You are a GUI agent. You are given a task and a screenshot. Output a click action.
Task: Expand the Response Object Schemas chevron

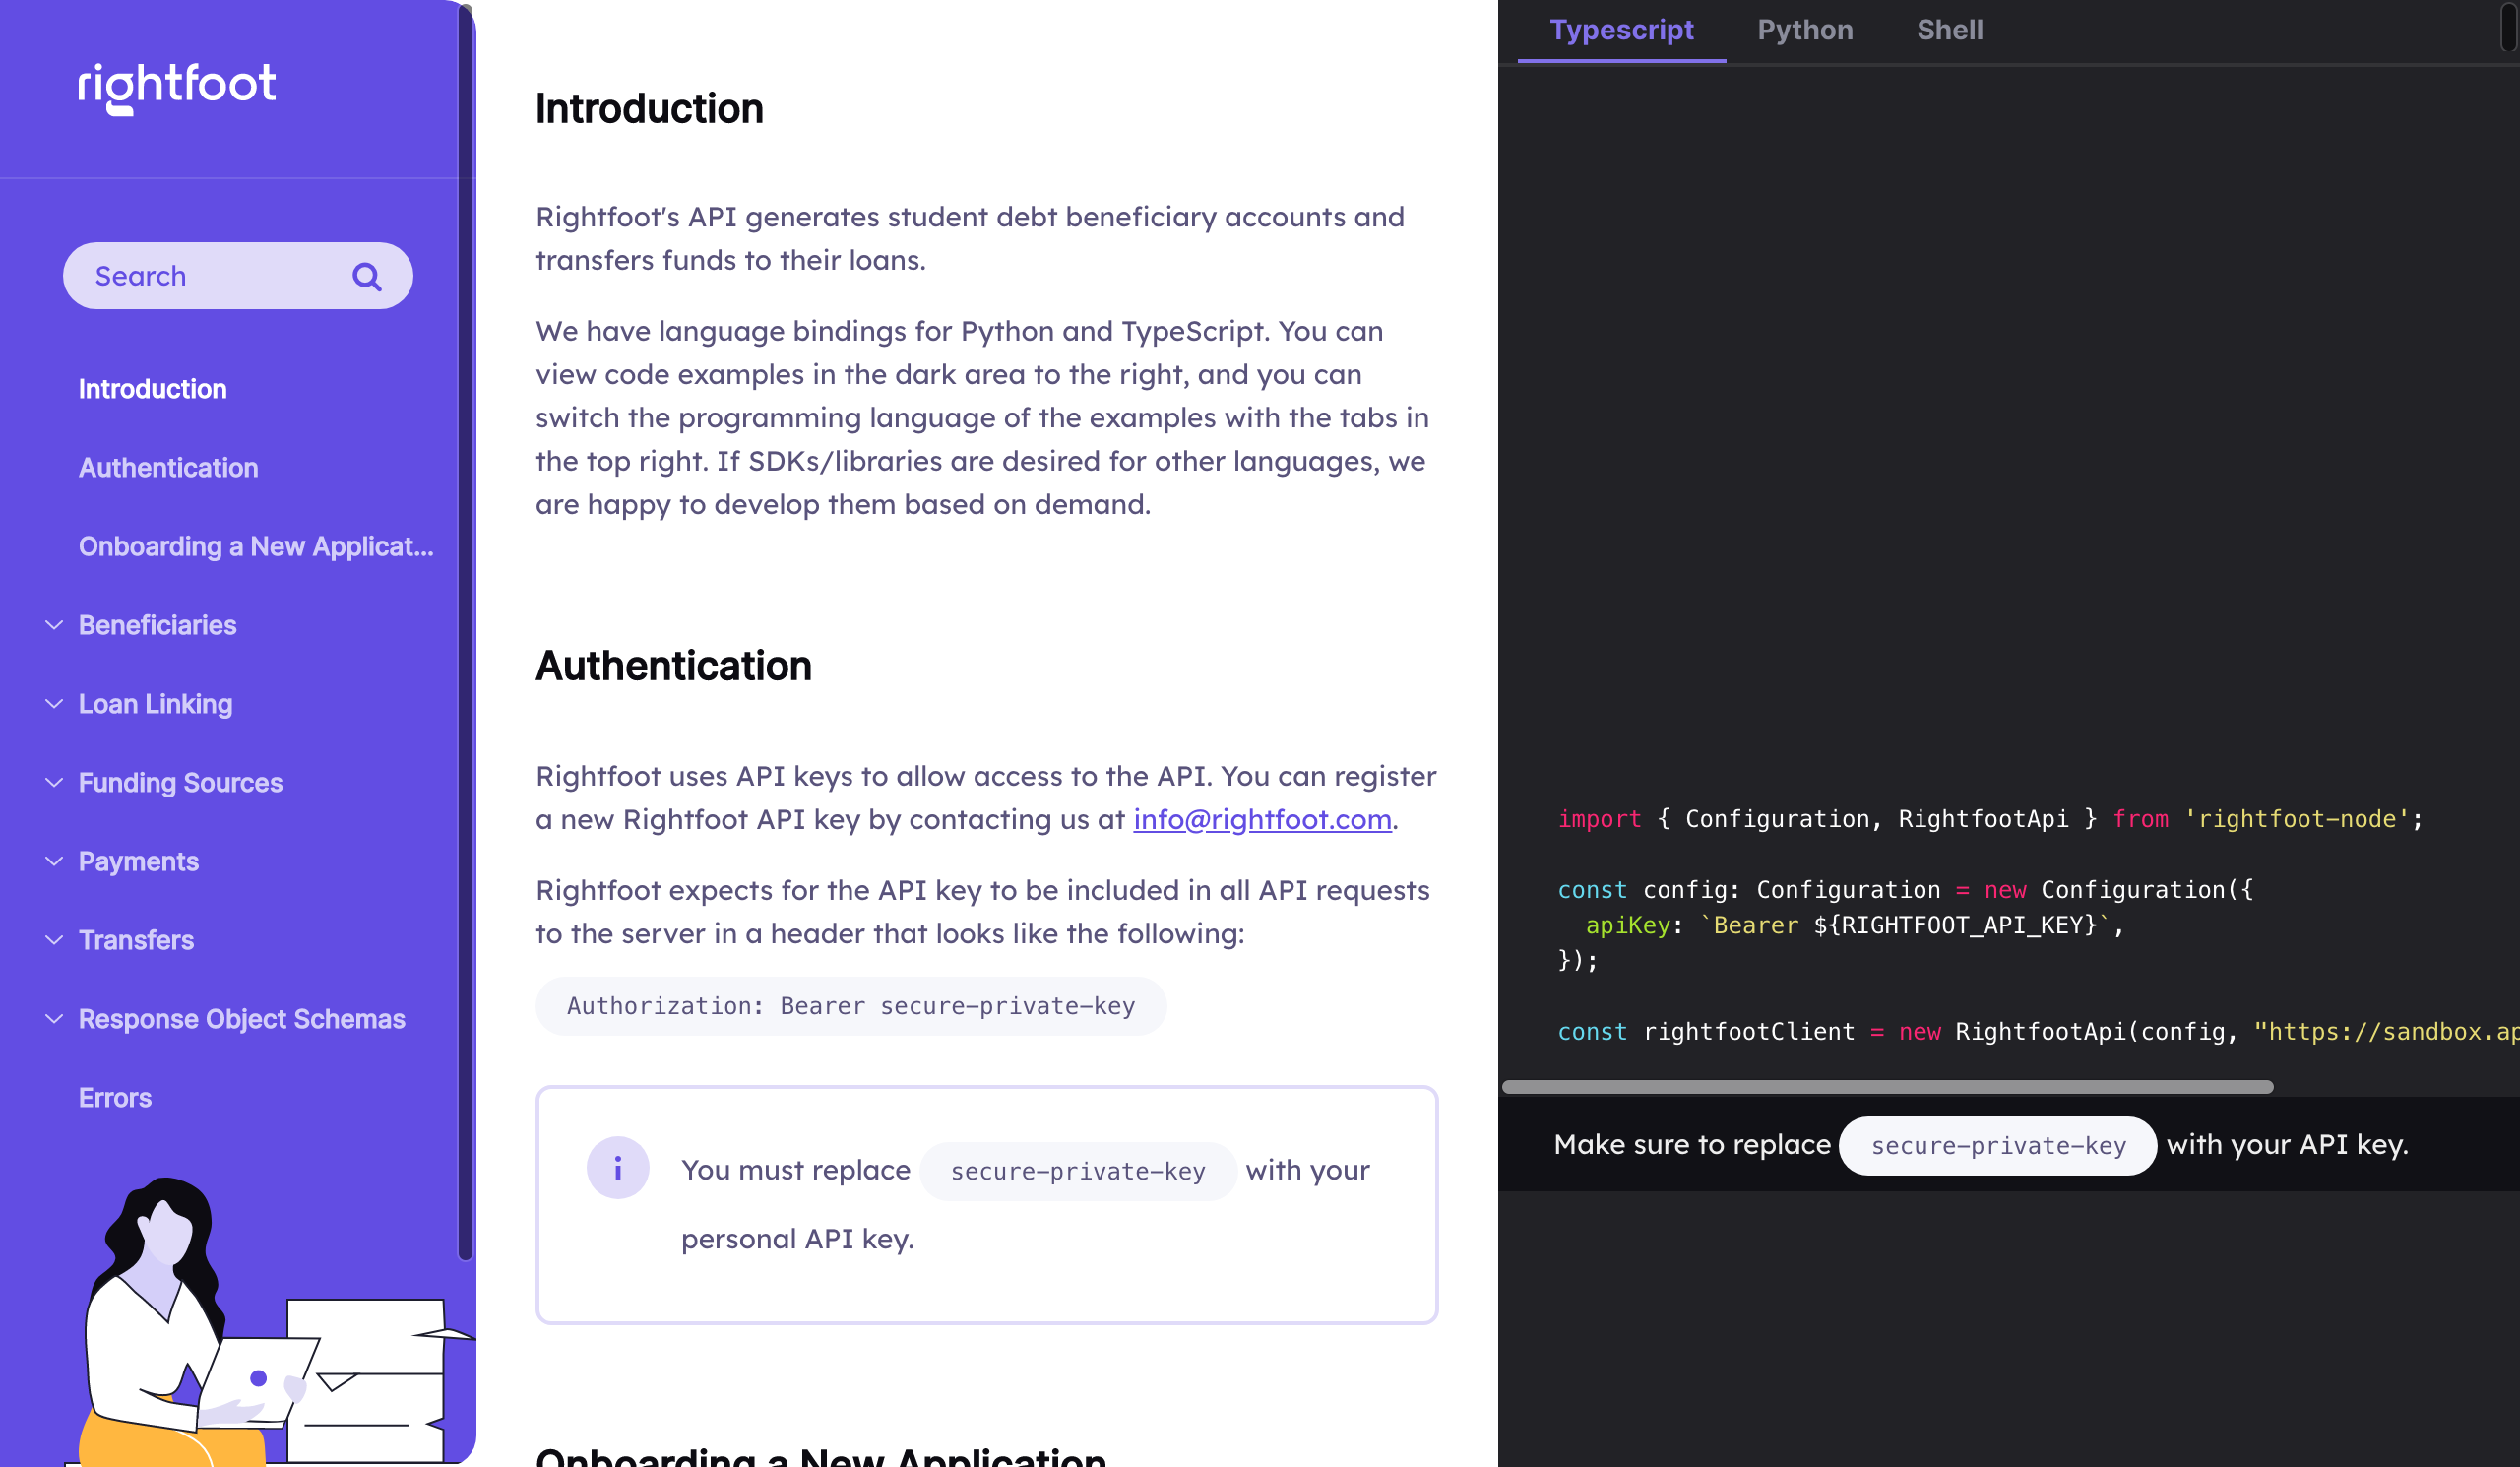[54, 1020]
